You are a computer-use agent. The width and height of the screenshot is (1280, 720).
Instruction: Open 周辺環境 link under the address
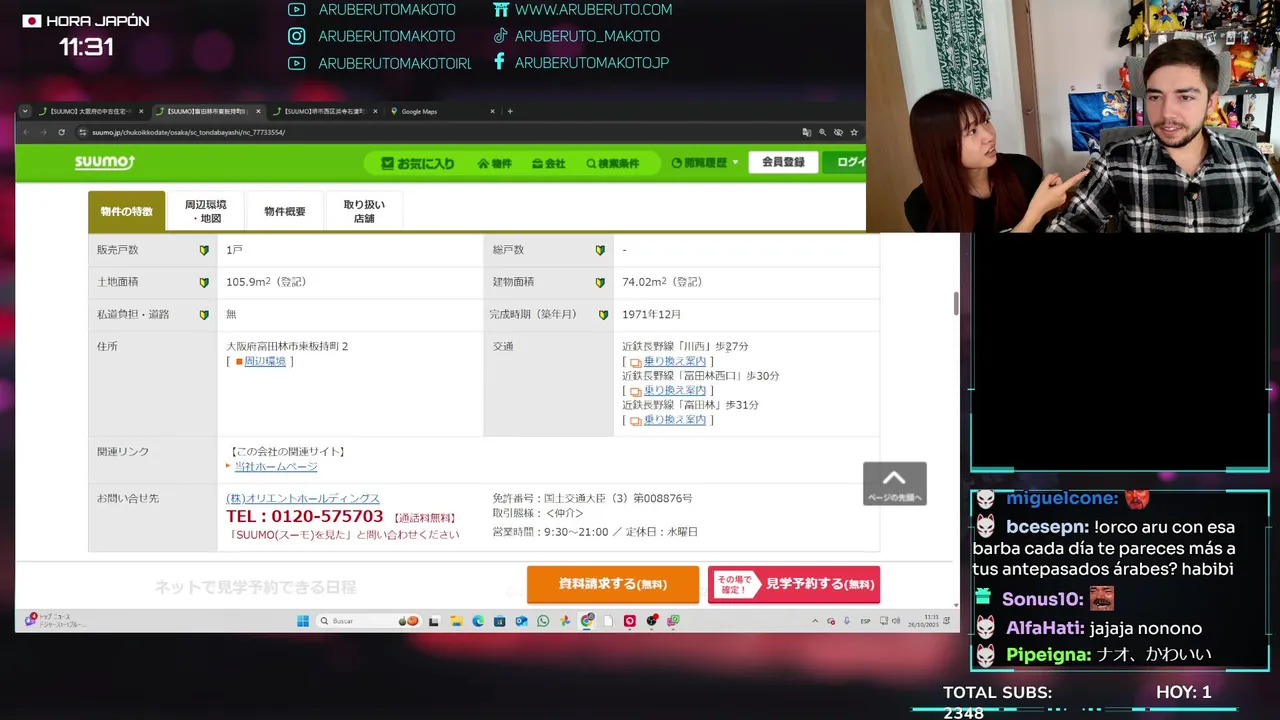(x=265, y=361)
